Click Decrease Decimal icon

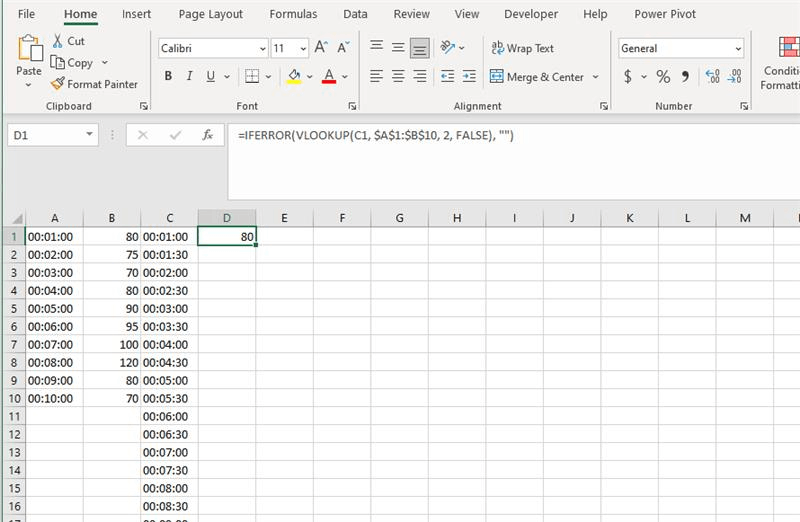pyautogui.click(x=734, y=77)
